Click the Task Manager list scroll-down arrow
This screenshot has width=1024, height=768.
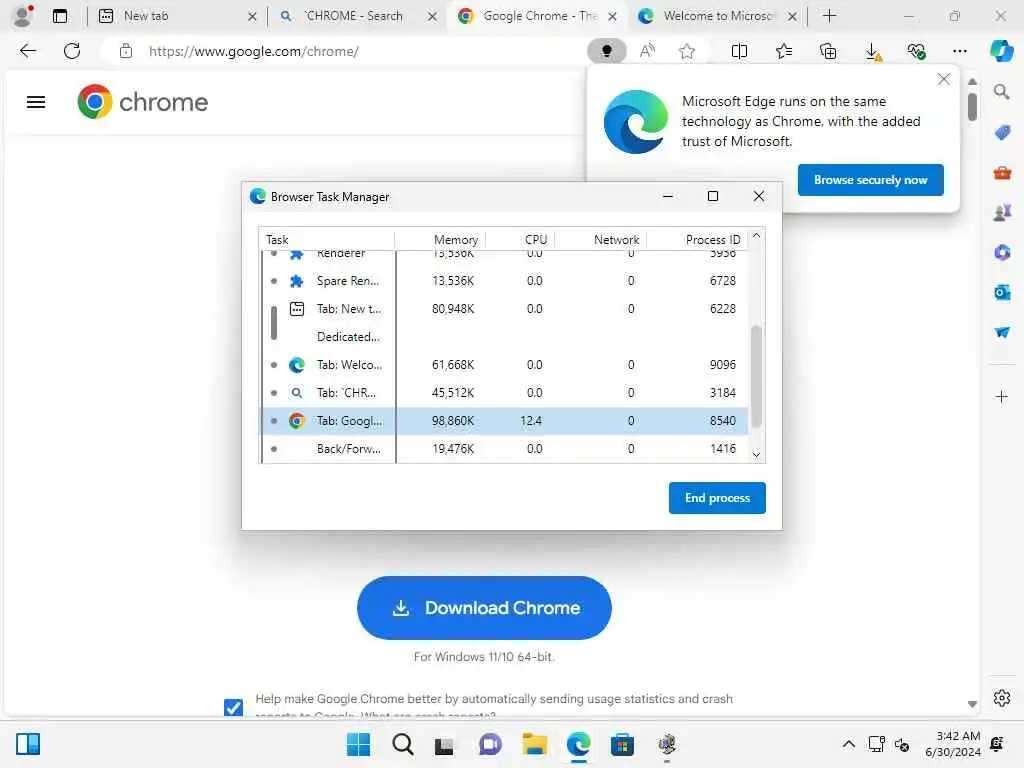(x=756, y=455)
